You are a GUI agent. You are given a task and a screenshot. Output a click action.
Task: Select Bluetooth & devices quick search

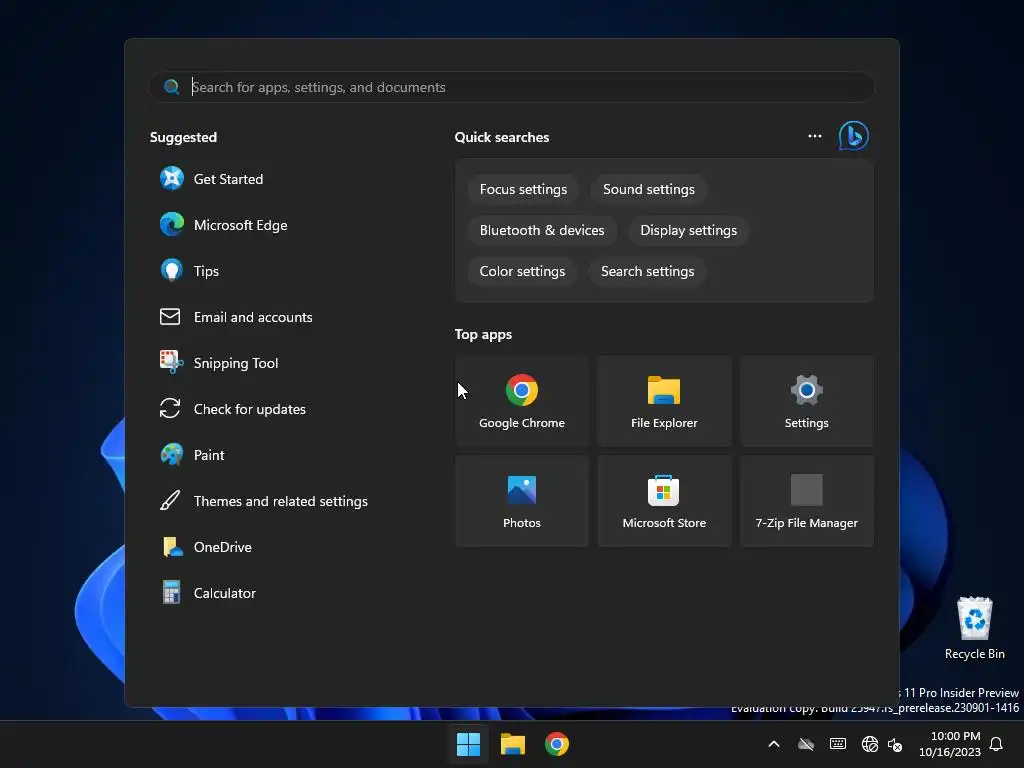click(x=542, y=231)
